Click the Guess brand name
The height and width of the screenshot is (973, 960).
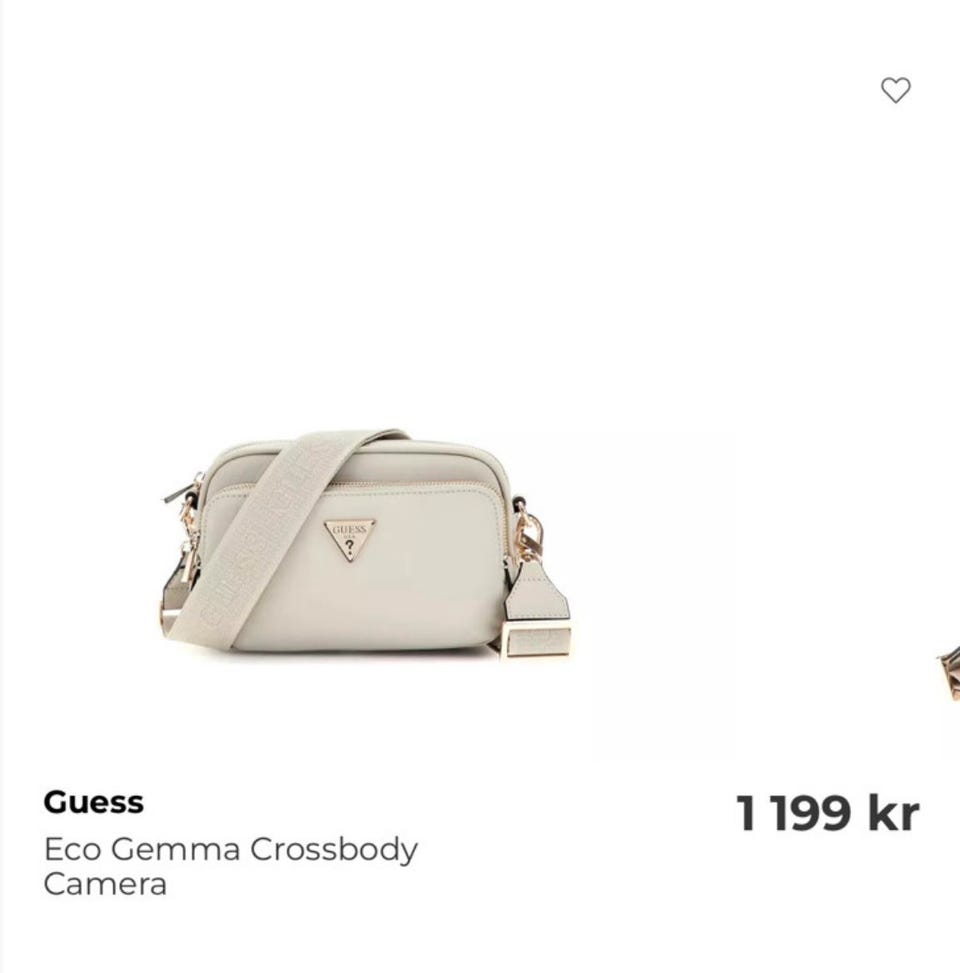pos(94,802)
